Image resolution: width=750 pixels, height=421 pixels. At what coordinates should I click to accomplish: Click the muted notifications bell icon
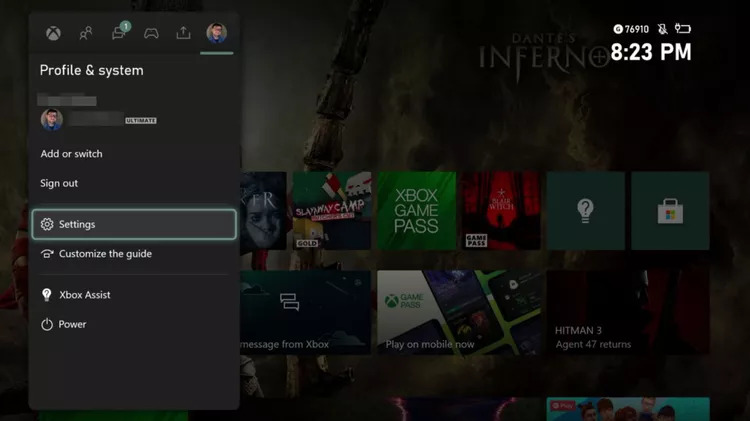pyautogui.click(x=662, y=29)
